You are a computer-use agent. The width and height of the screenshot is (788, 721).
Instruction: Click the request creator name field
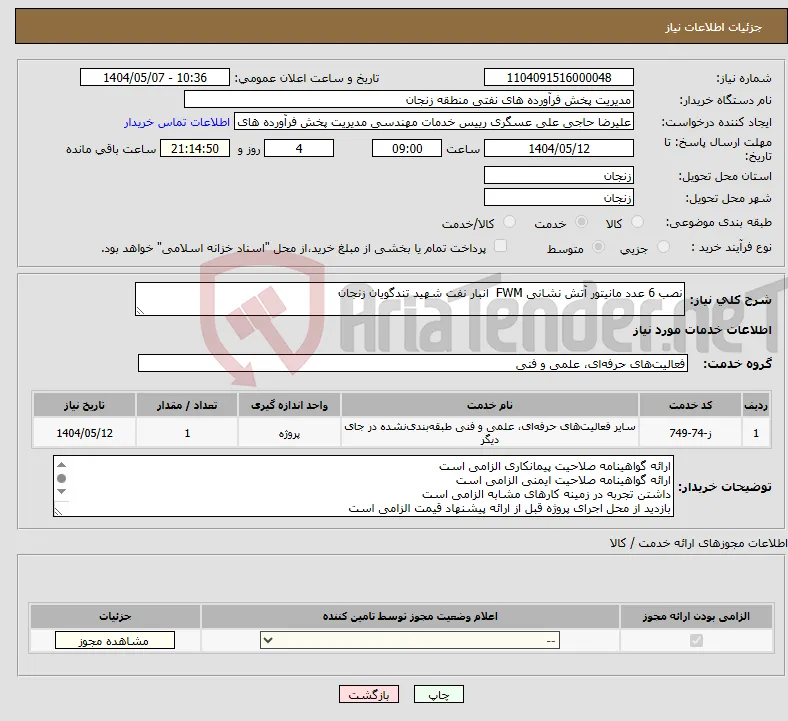434,122
